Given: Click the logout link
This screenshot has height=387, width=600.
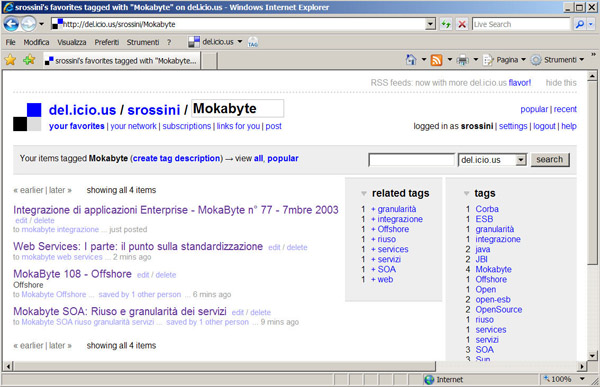Looking at the screenshot, I should coord(544,126).
